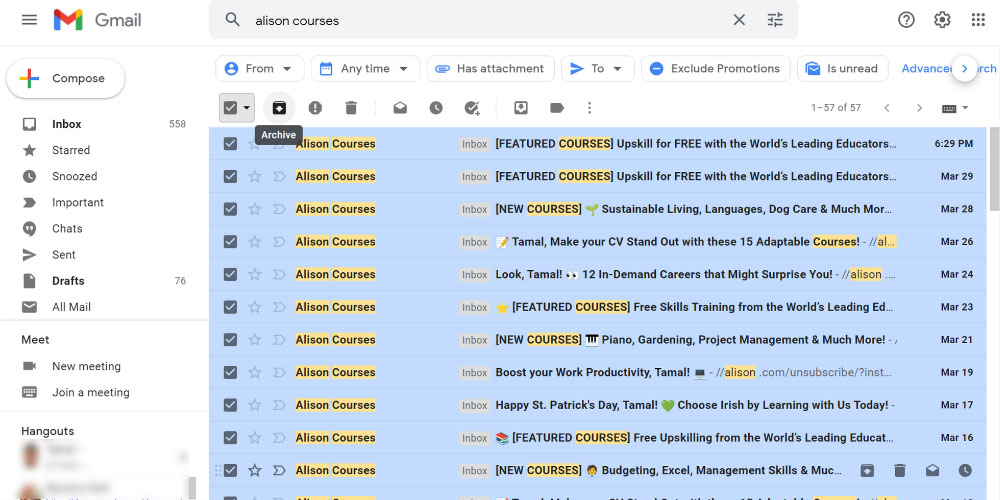Expand filter chips with right chevron
The width and height of the screenshot is (1000, 500).
point(964,68)
